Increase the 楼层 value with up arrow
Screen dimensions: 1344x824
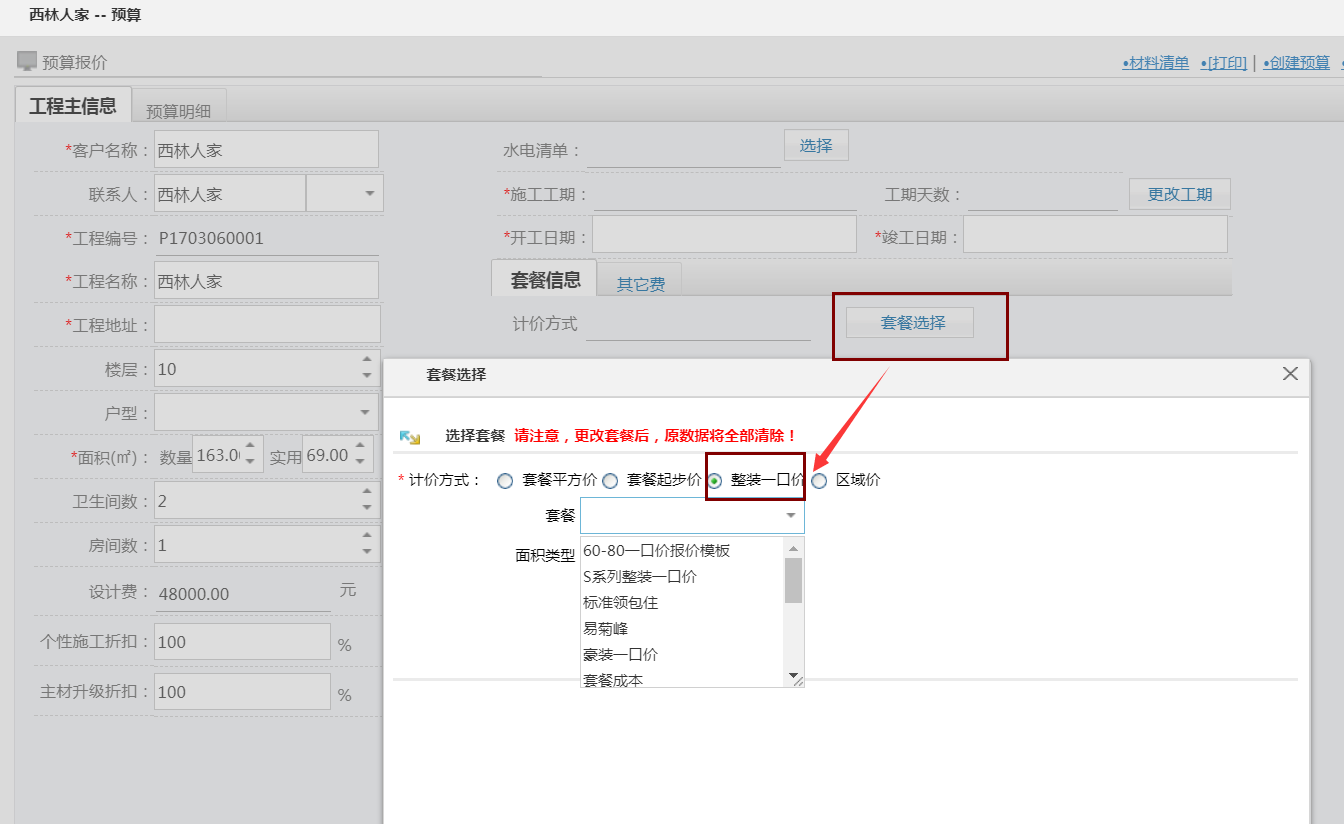click(x=367, y=361)
